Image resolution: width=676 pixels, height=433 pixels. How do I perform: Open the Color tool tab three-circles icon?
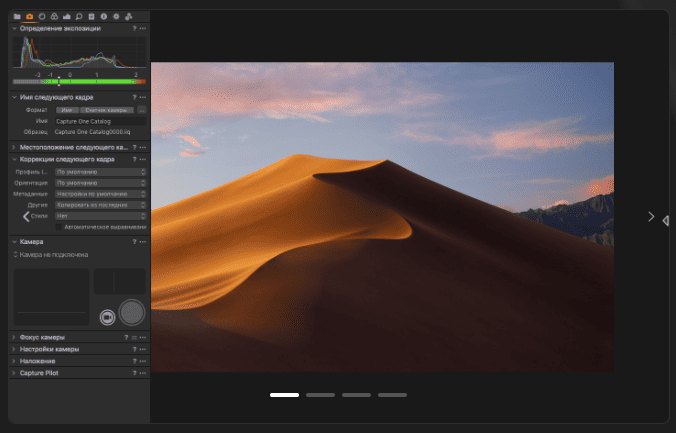(54, 16)
